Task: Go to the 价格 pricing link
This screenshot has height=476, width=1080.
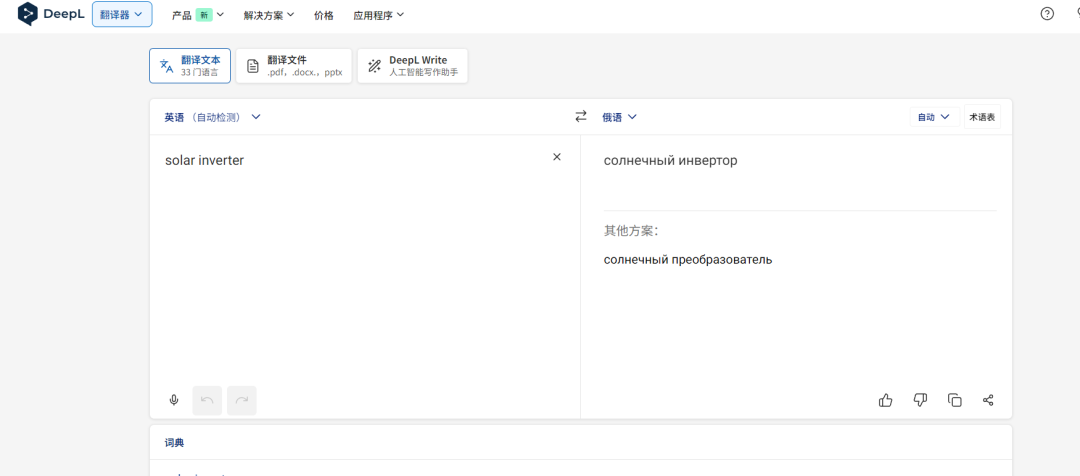Action: pos(324,15)
